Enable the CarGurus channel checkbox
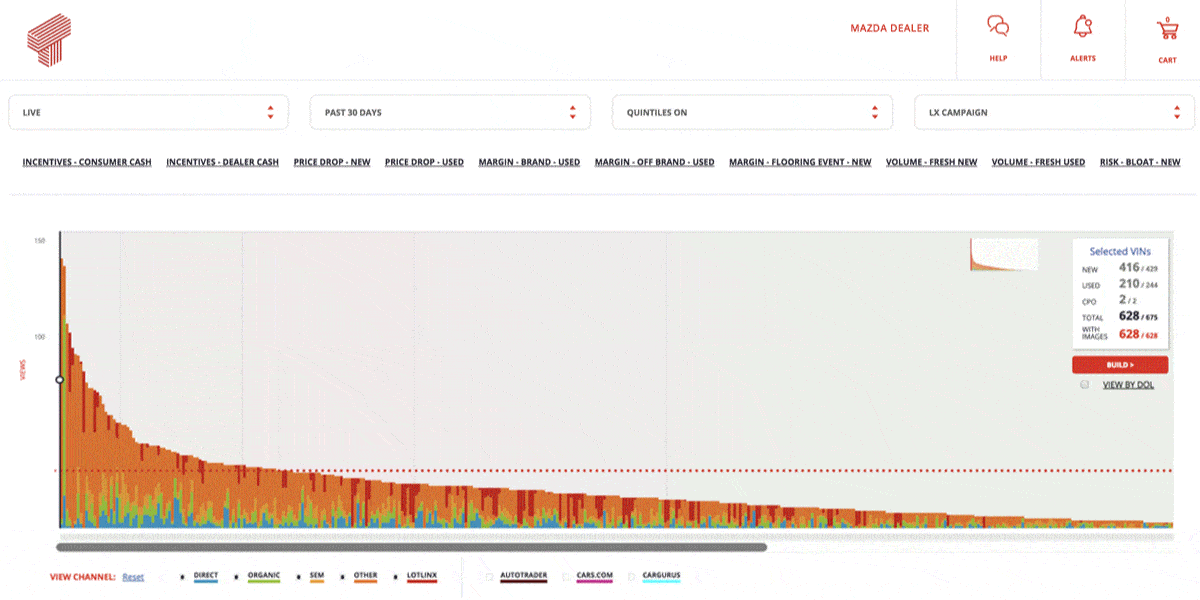This screenshot has width=1200, height=600. 630,577
